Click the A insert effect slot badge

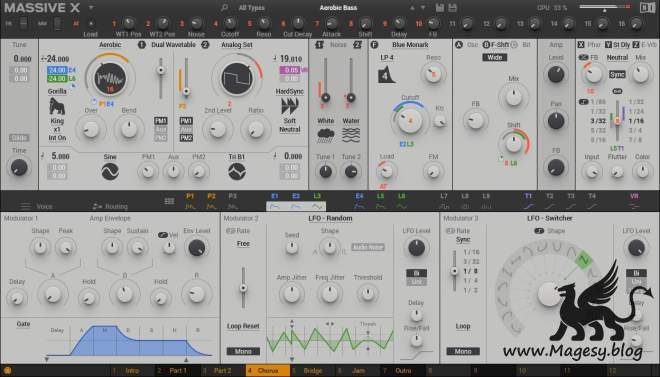tap(459, 45)
